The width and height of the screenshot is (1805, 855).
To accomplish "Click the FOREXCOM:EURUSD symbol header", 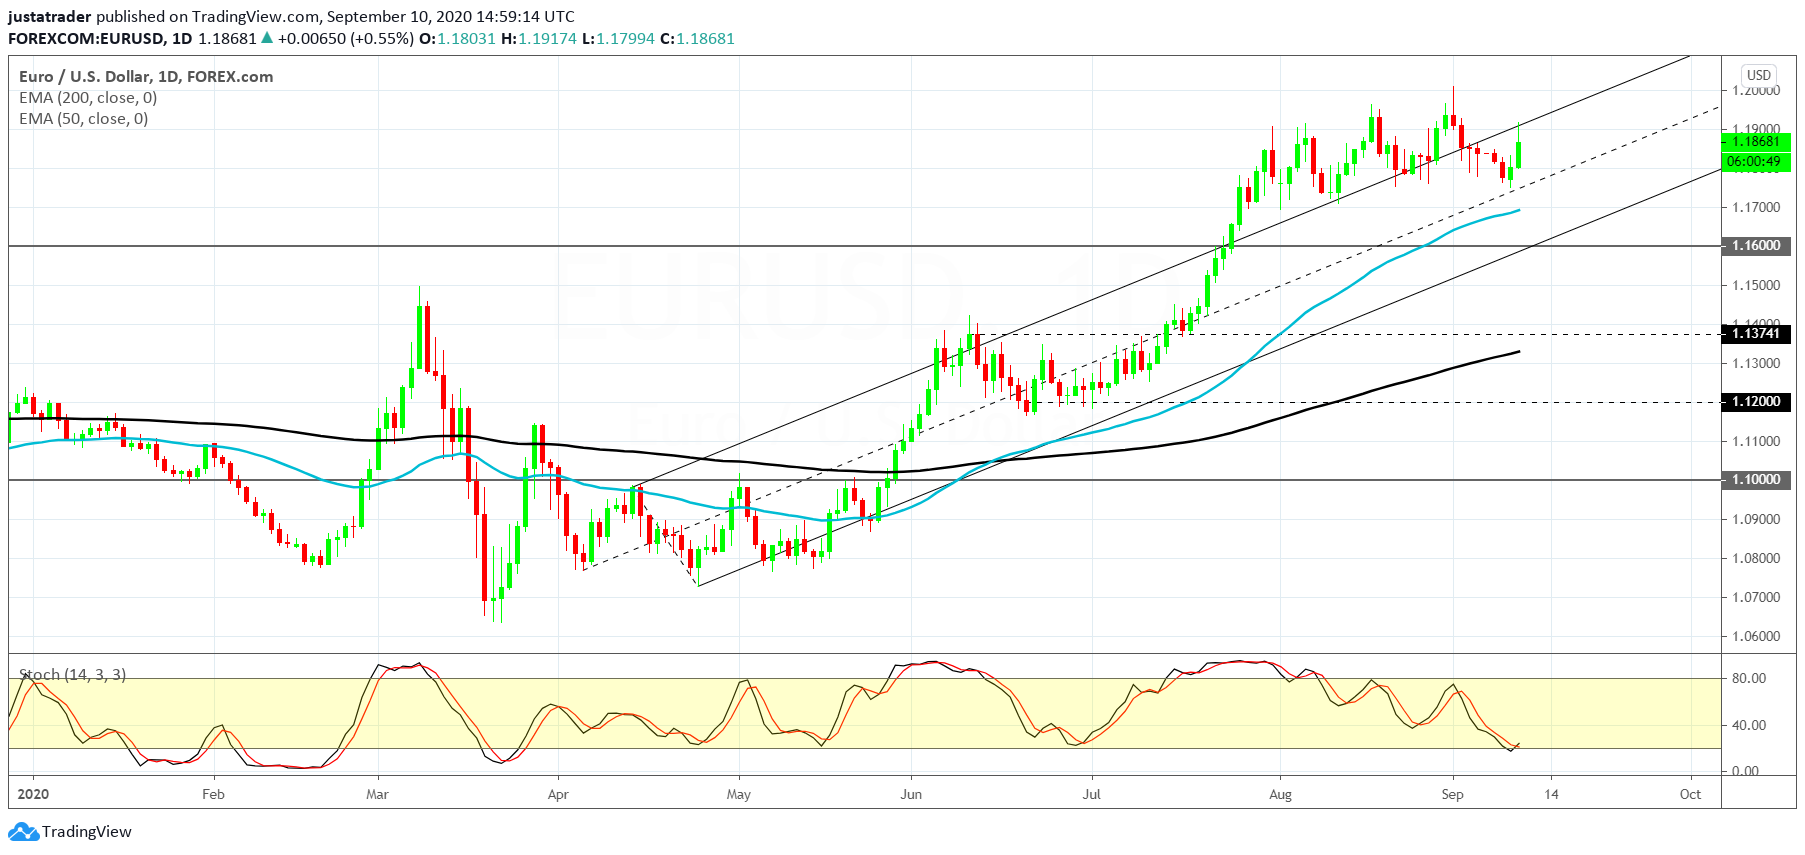I will [86, 38].
